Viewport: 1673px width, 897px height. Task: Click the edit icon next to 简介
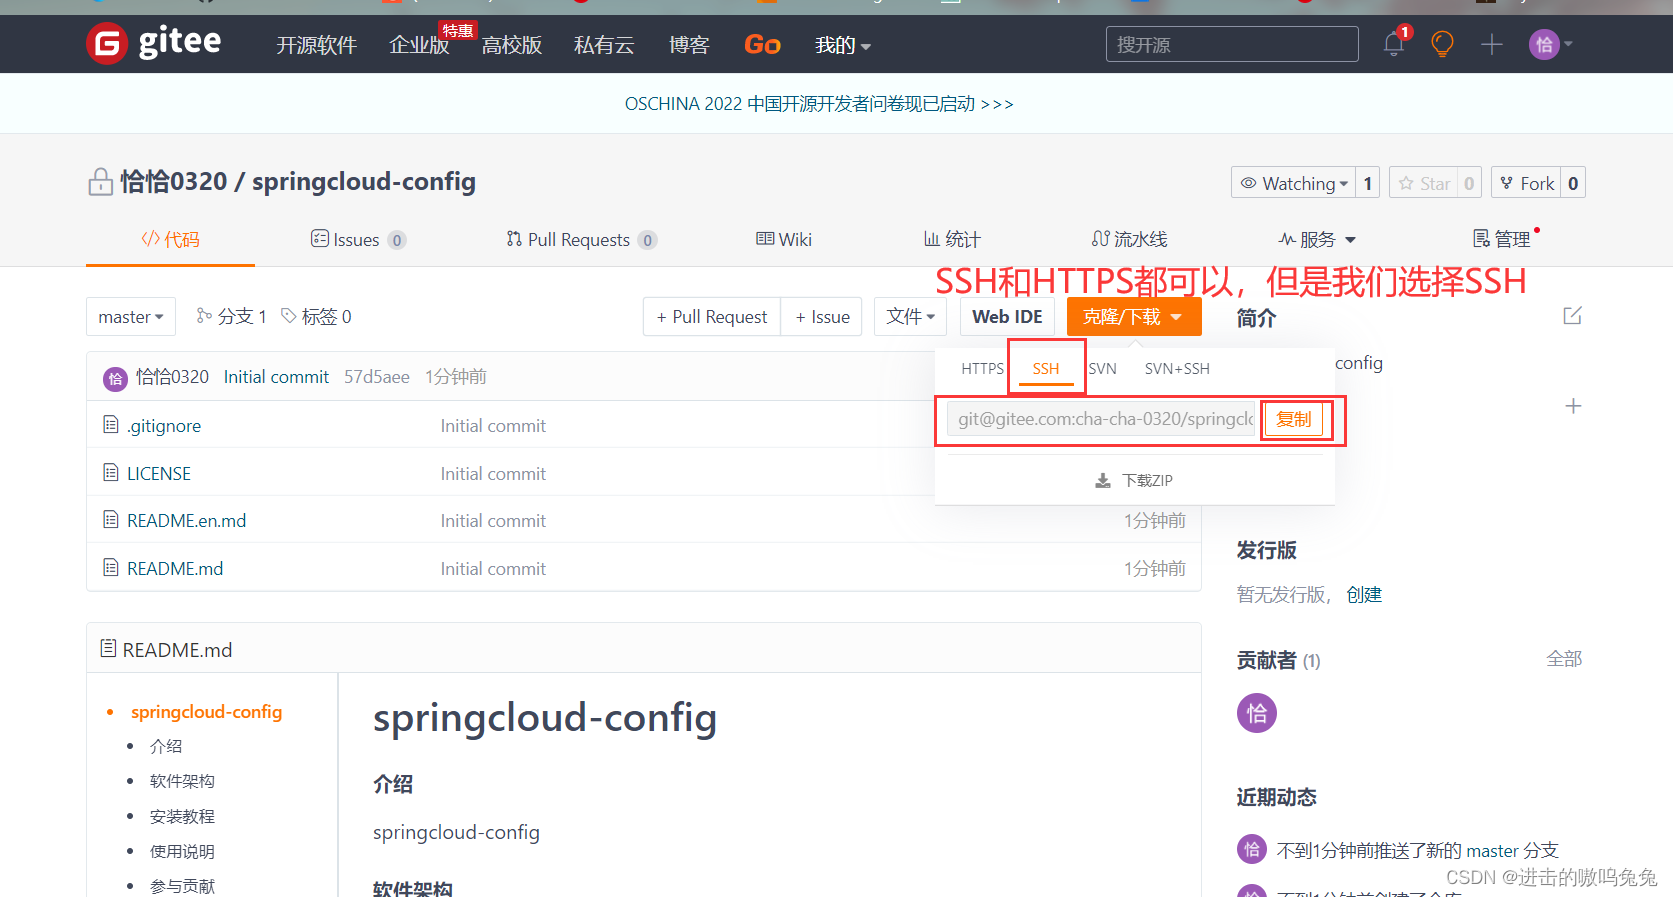pyautogui.click(x=1572, y=316)
